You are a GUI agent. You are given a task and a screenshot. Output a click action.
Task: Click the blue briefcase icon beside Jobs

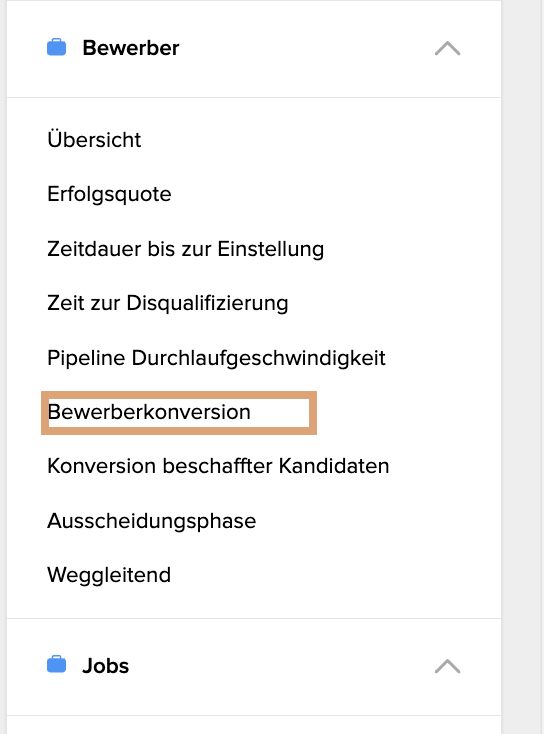point(57,664)
